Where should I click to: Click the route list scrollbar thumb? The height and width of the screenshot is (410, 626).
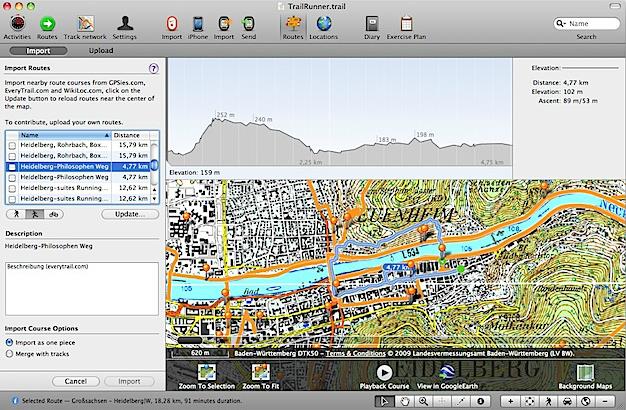tap(154, 165)
